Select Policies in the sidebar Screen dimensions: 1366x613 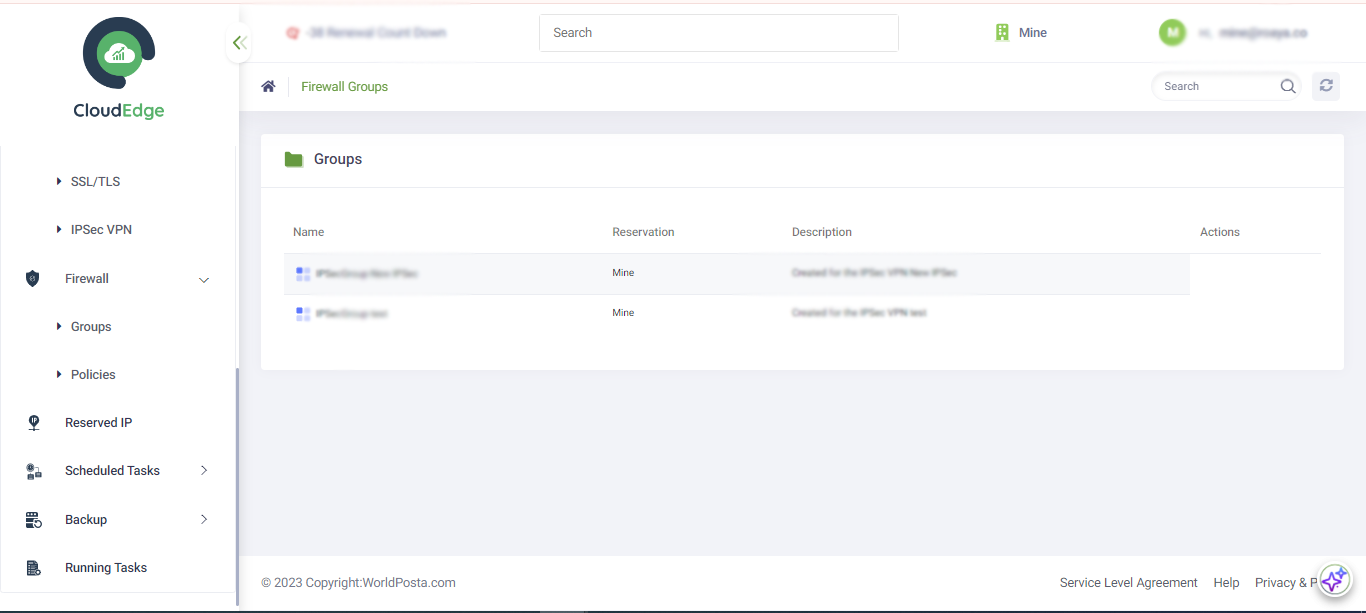91,374
